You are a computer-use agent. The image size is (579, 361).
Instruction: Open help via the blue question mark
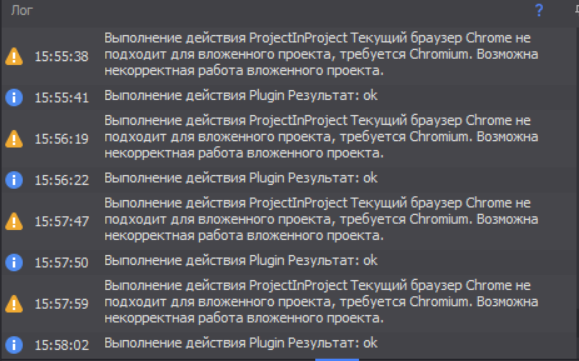coord(539,10)
